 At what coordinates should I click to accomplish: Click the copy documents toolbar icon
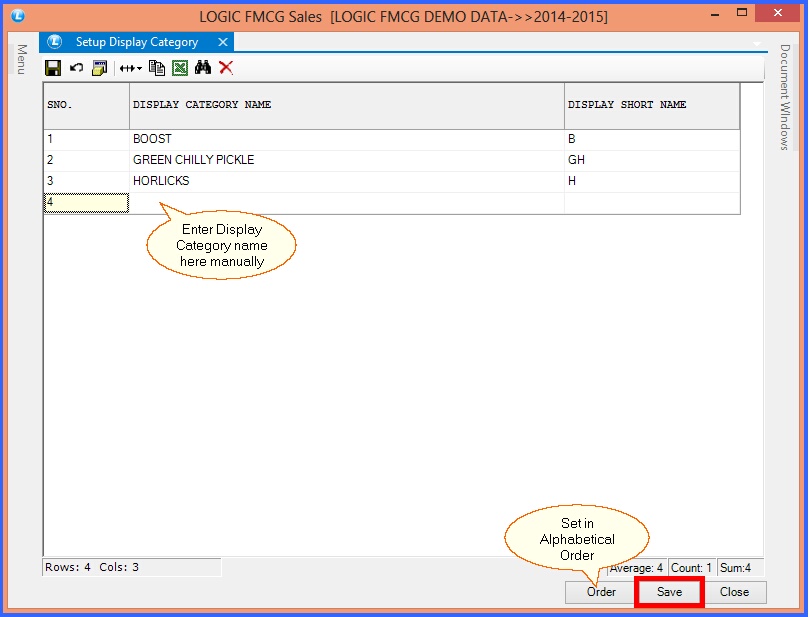point(157,68)
